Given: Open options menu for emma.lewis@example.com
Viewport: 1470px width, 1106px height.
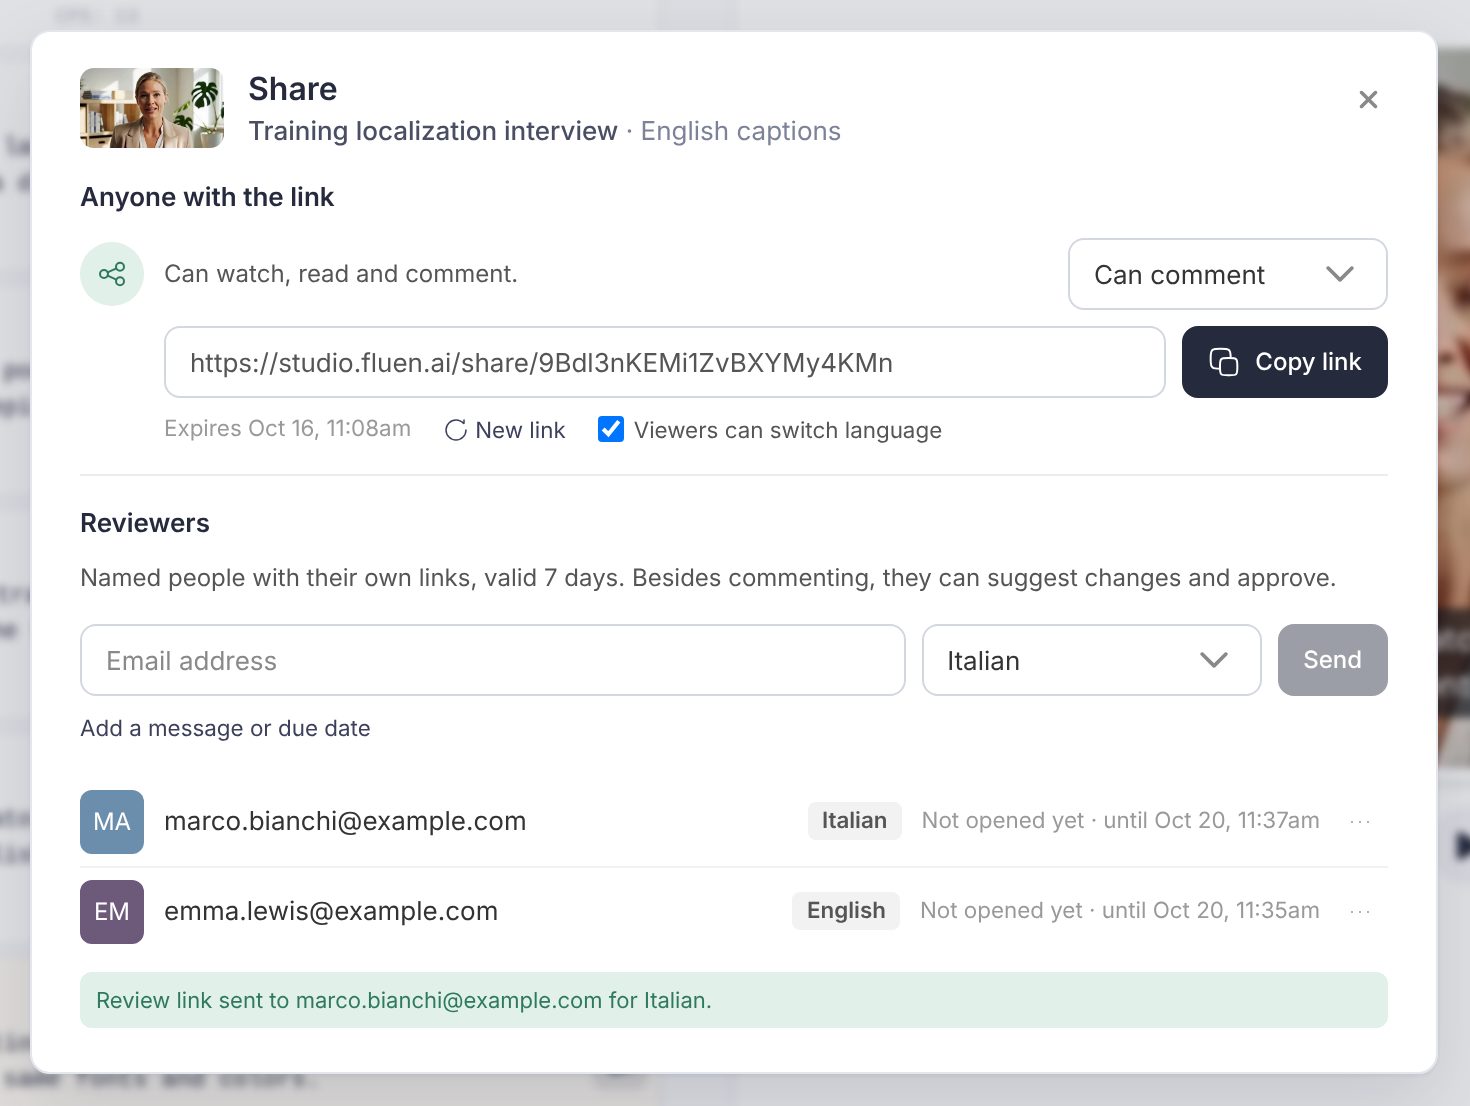Looking at the screenshot, I should click(x=1360, y=911).
